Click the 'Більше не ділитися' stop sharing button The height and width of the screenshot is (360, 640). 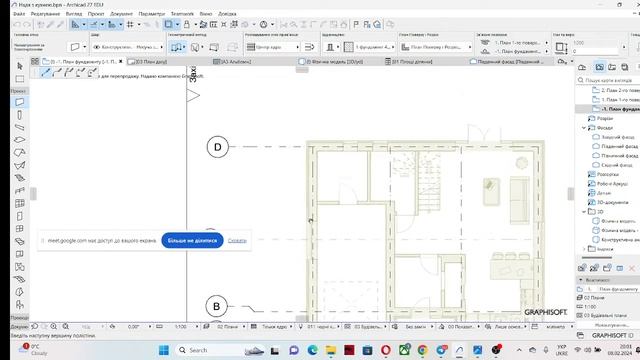click(x=192, y=240)
